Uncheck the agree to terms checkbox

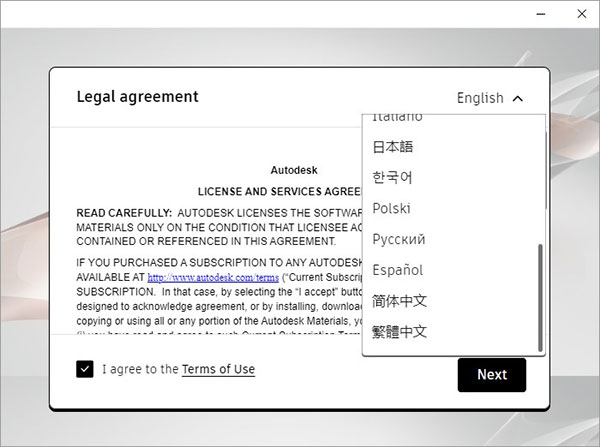[x=85, y=370]
